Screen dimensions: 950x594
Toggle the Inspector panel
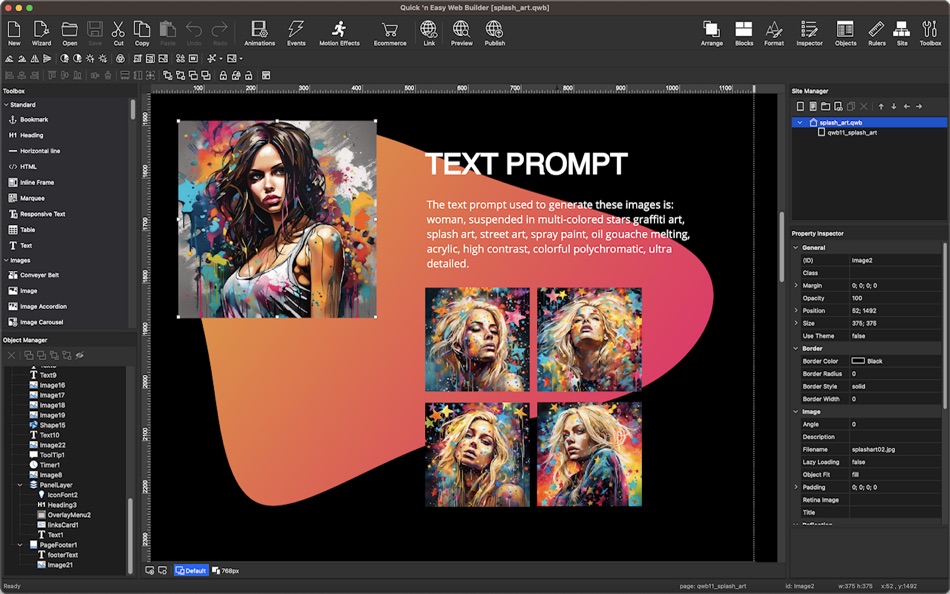(809, 33)
